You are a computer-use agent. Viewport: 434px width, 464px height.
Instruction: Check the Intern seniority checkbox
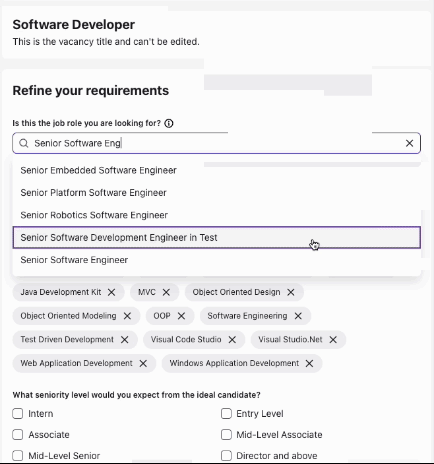click(18, 414)
